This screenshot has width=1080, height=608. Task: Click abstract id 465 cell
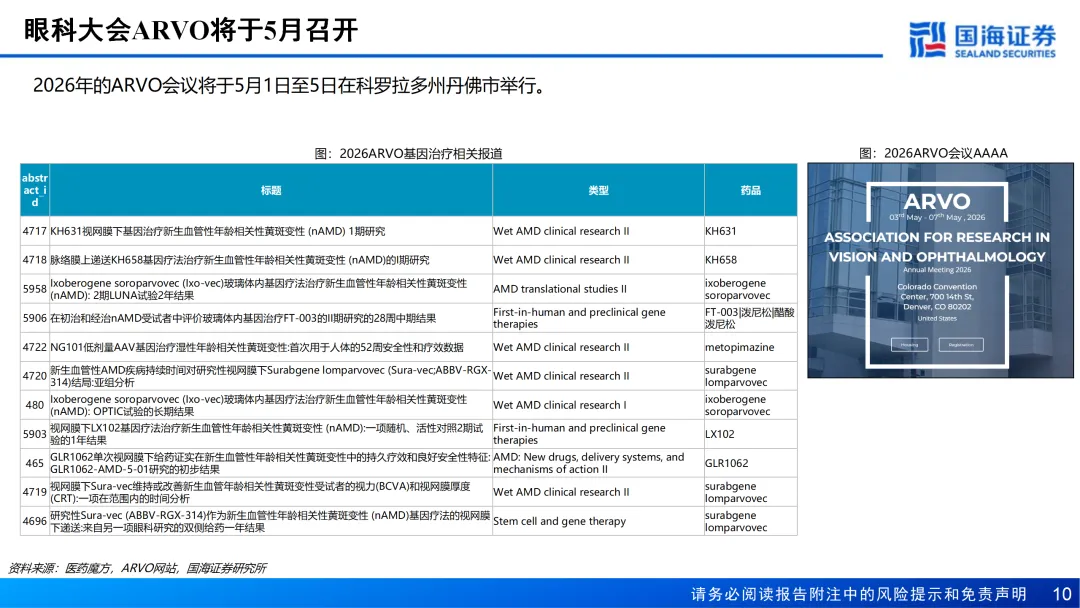click(35, 463)
